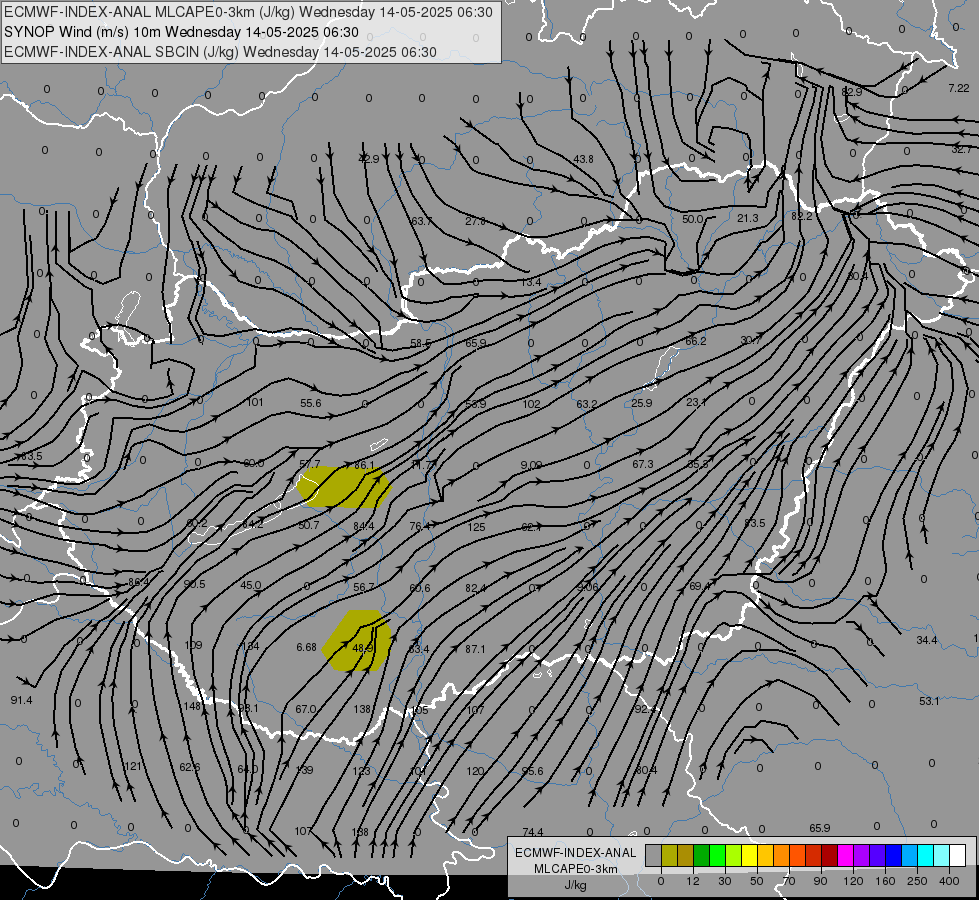
Task: Click the map value 32.7
Action: [962, 149]
